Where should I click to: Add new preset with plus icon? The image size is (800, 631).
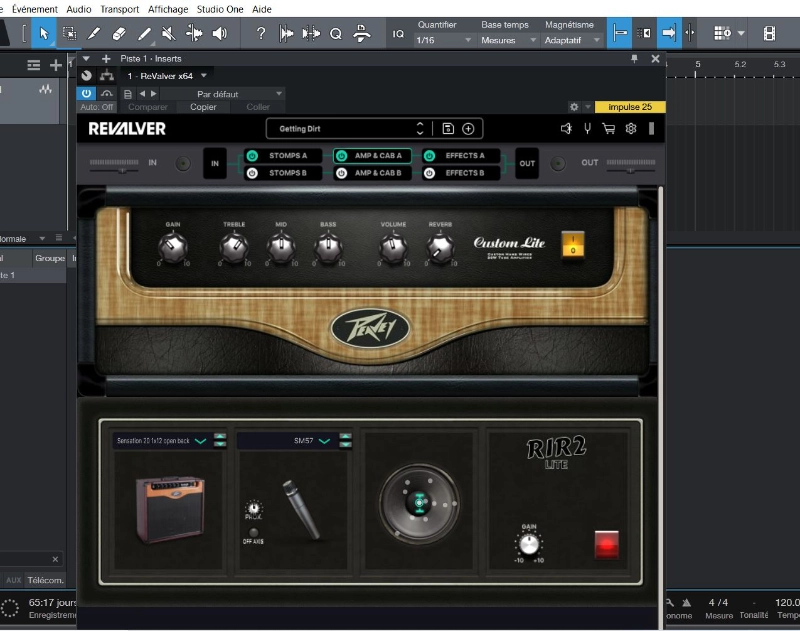[468, 129]
